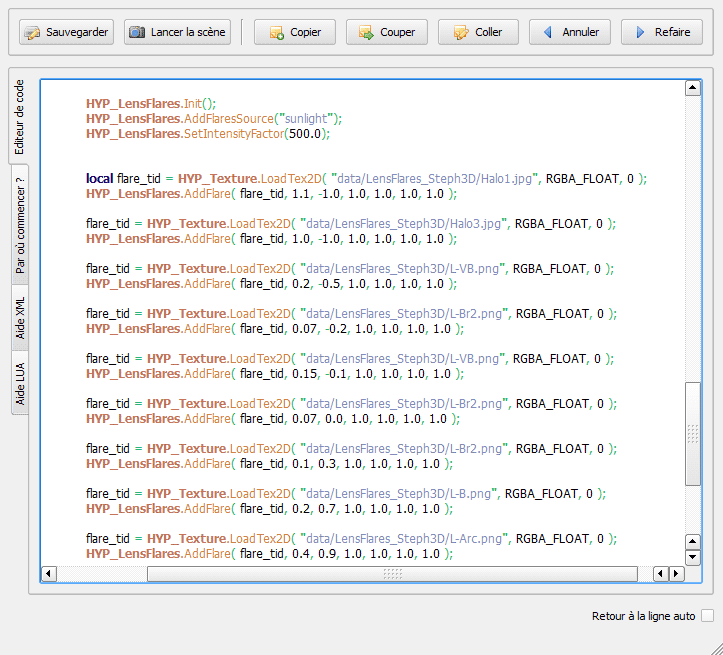This screenshot has height=655, width=723.
Task: Undo with the Annuler button label
Action: [581, 32]
